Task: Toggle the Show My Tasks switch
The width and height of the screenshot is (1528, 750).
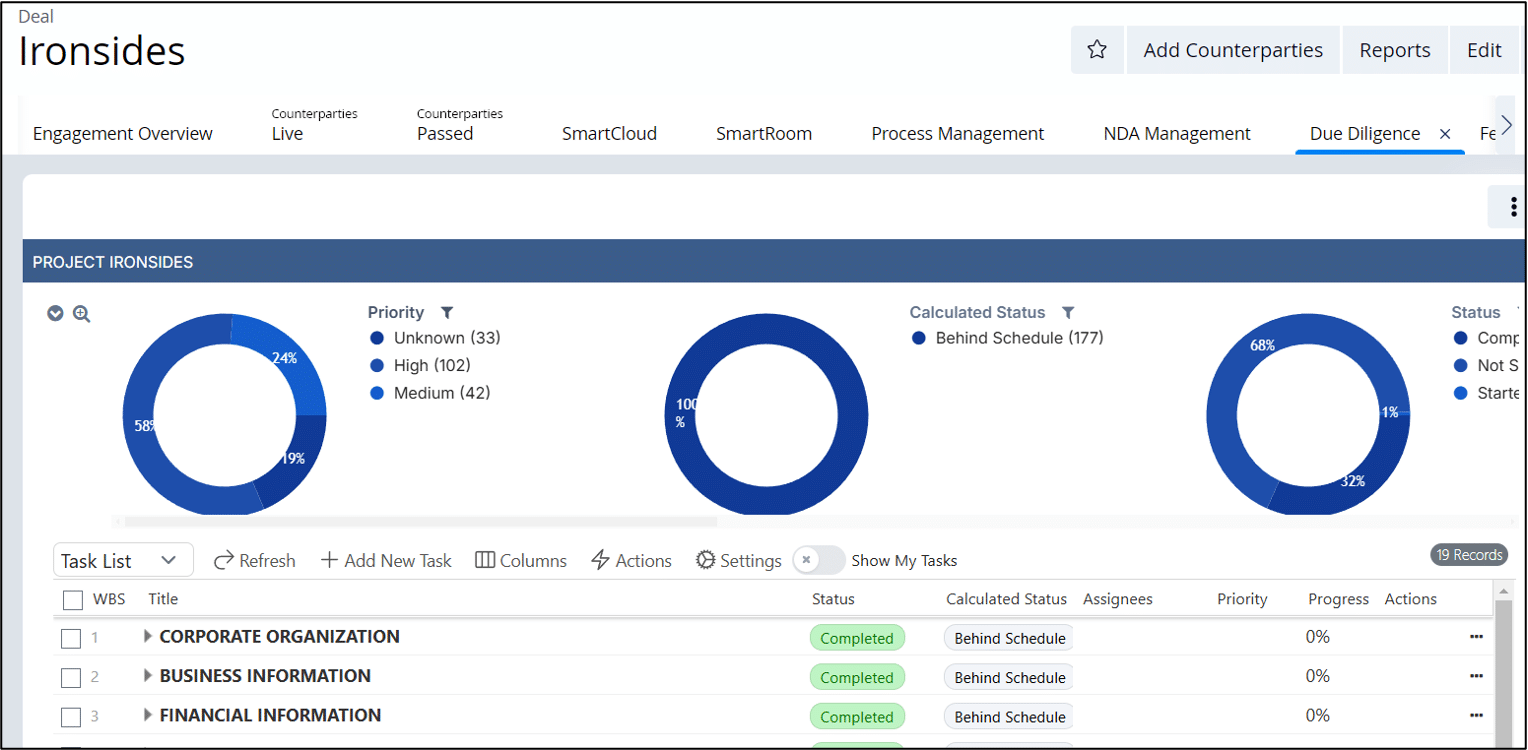Action: click(818, 560)
